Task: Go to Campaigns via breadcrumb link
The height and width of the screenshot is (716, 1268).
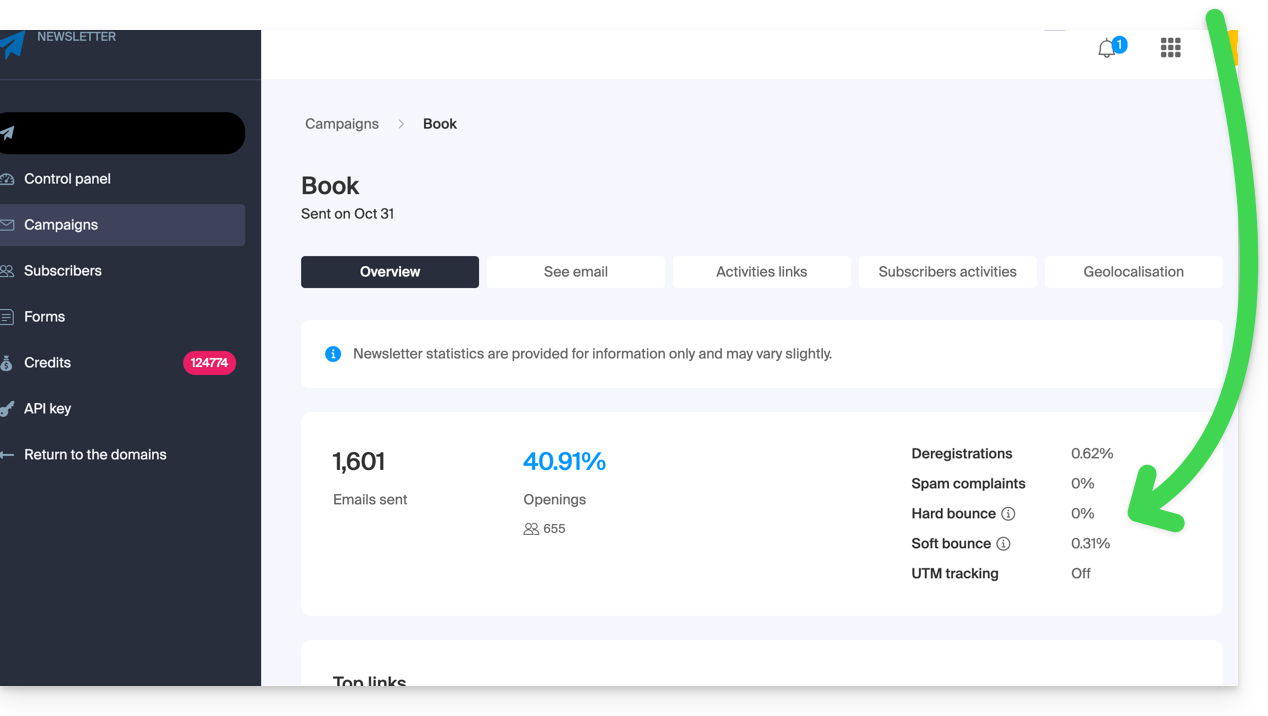Action: [342, 124]
